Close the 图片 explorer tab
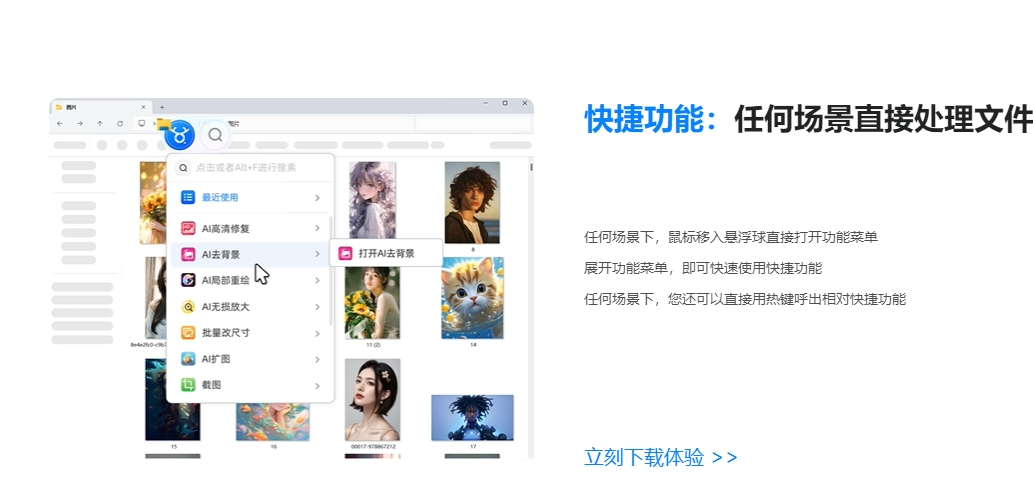Viewport: 1033px width, 495px height. (144, 107)
